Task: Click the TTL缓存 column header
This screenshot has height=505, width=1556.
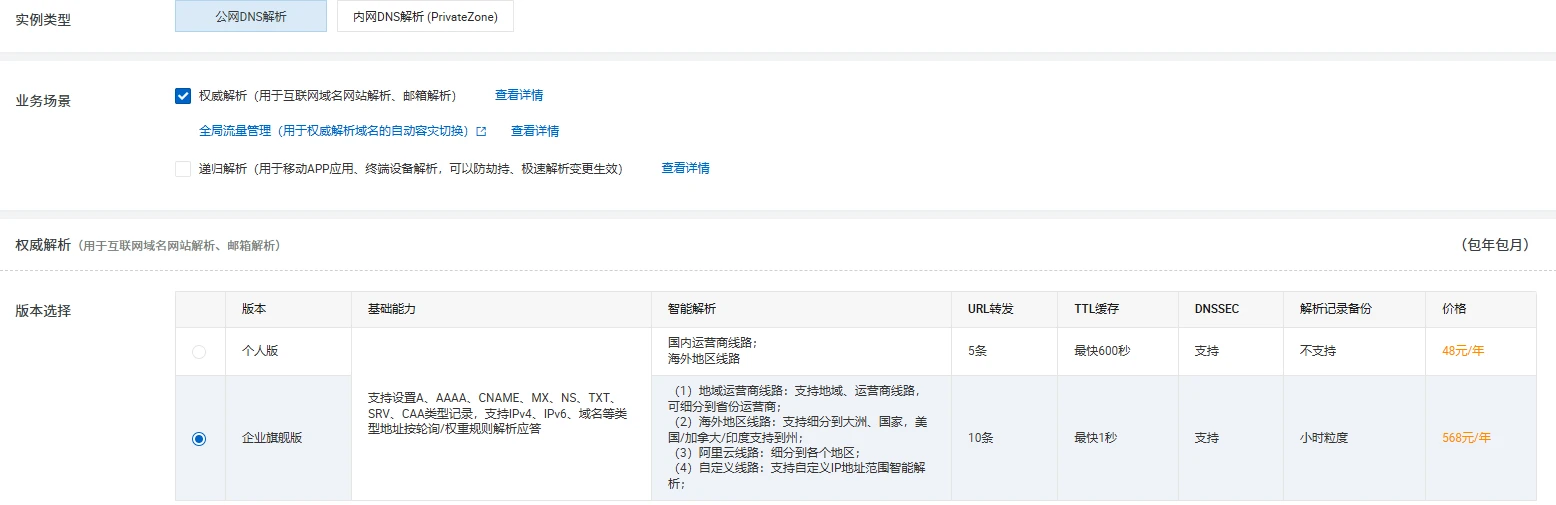Action: (x=1096, y=310)
